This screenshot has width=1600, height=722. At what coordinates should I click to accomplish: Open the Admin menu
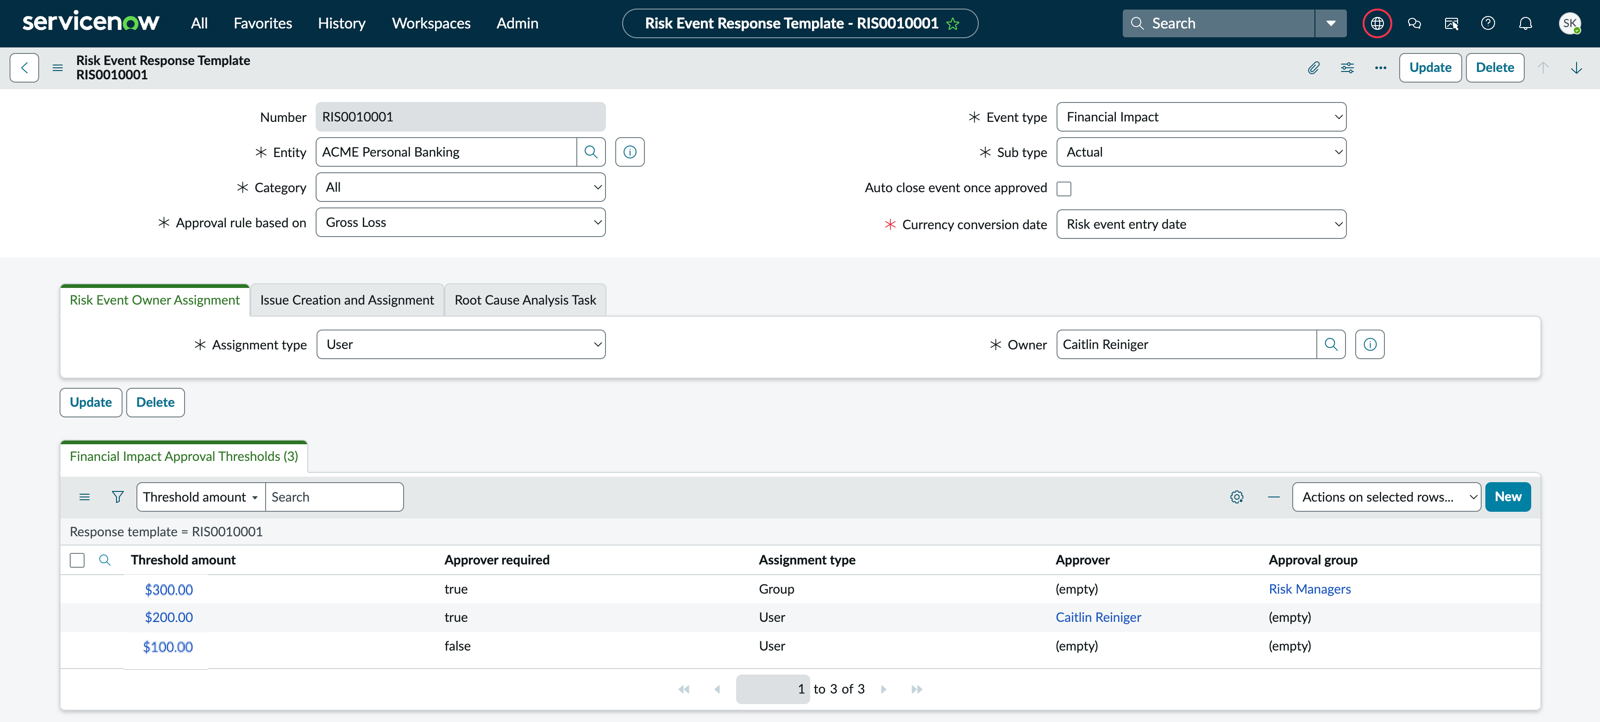click(517, 23)
